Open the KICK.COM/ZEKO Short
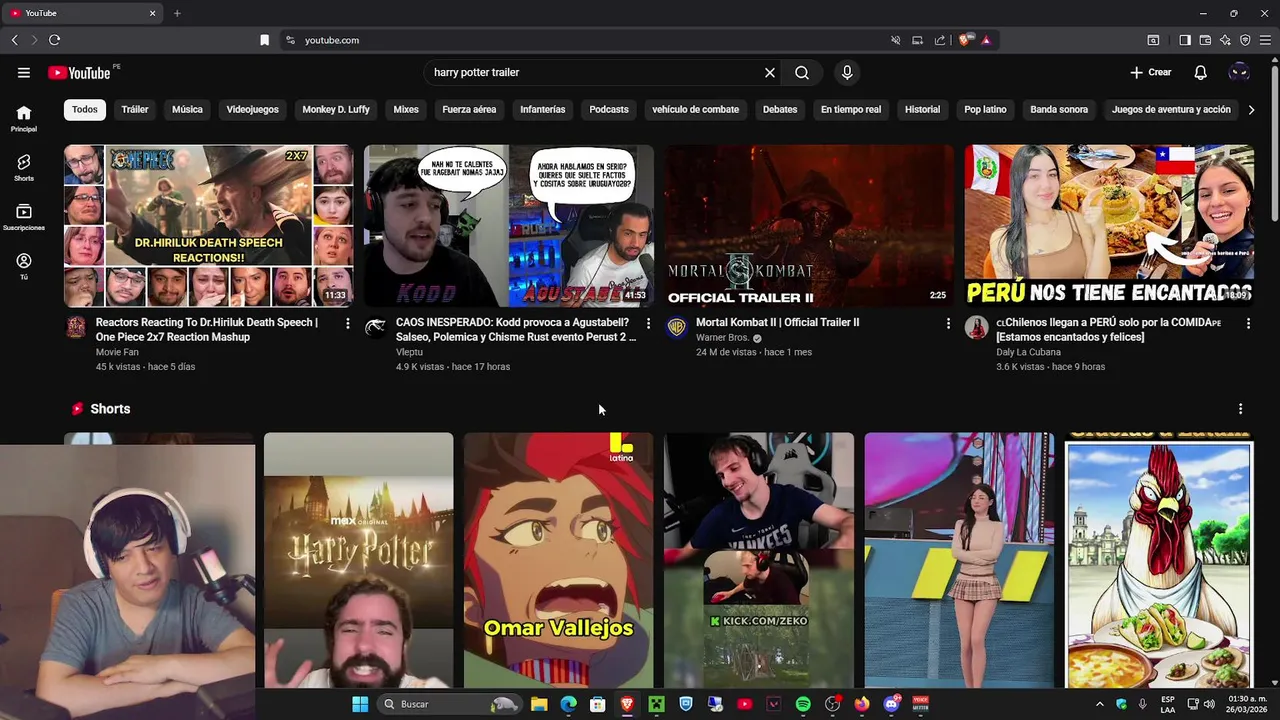This screenshot has height=720, width=1280. point(759,560)
